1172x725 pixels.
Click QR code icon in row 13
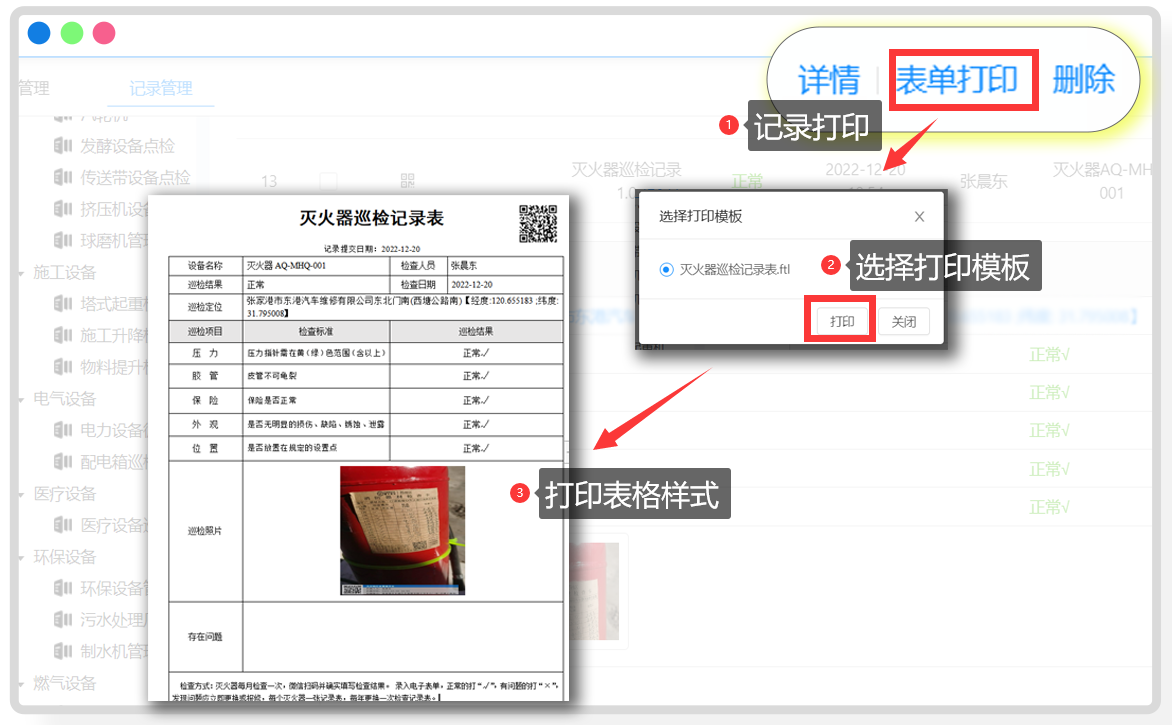coord(407,181)
